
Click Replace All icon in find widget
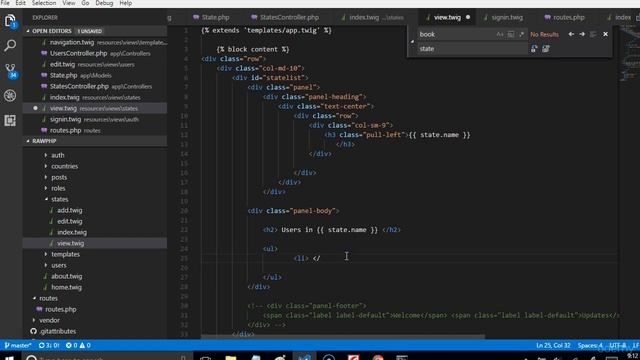[x=546, y=49]
